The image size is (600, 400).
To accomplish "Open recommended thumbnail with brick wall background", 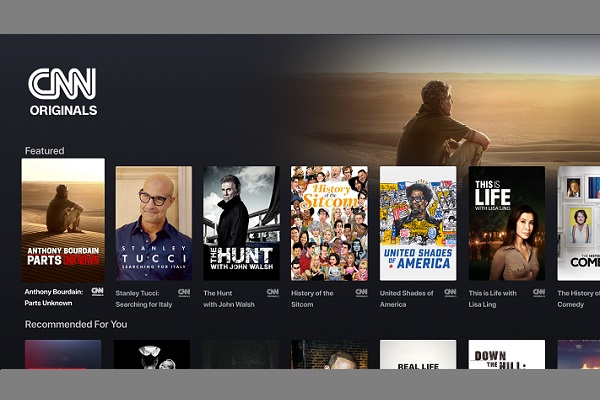I will pos(329,354).
